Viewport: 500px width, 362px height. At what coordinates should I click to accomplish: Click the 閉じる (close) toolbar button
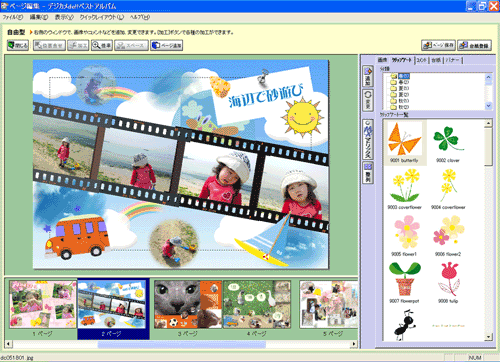[x=18, y=45]
